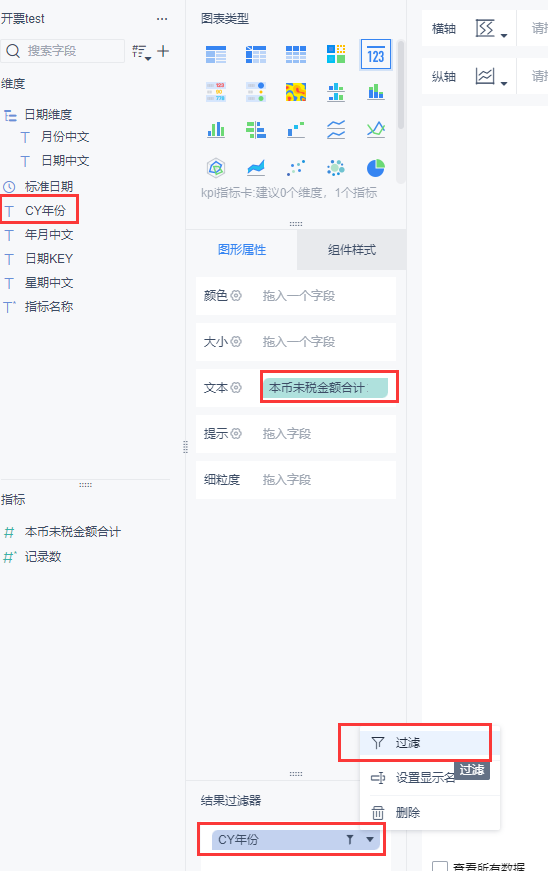Select the range area chart type
548x871 pixels.
click(256, 167)
